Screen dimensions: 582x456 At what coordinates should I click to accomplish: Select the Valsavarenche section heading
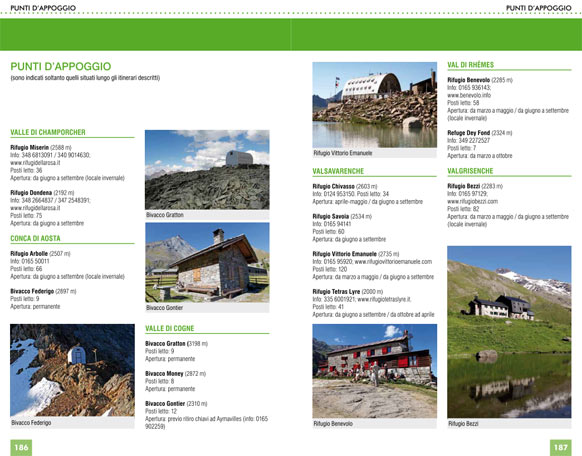coord(338,171)
